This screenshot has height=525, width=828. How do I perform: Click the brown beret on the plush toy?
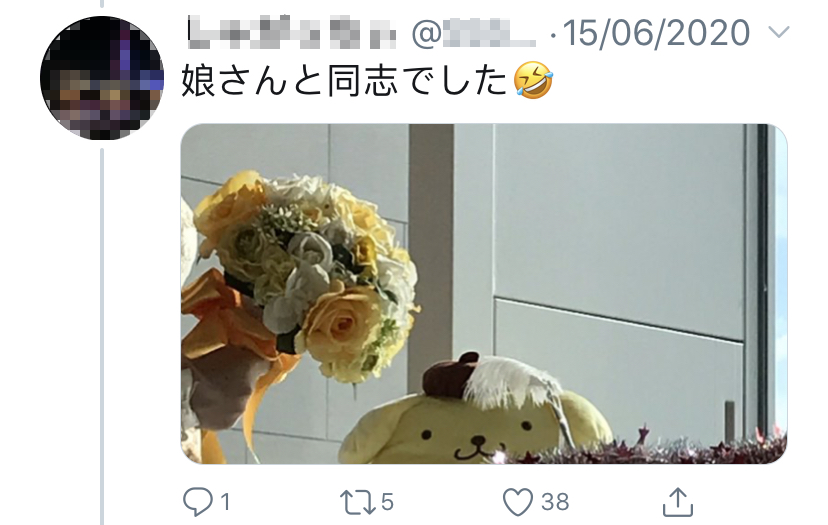click(x=449, y=375)
